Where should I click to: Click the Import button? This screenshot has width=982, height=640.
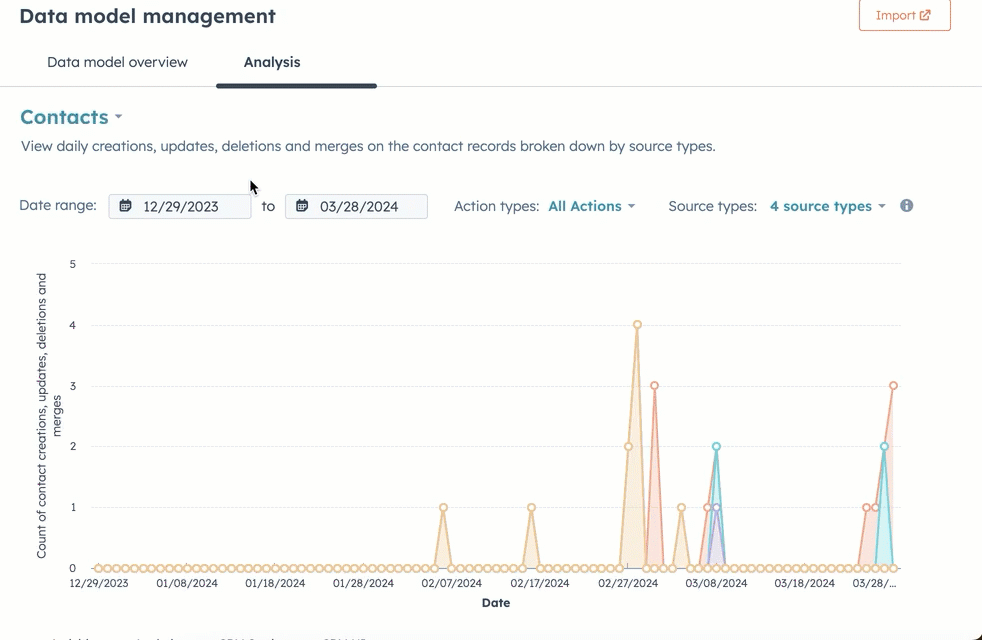point(904,15)
